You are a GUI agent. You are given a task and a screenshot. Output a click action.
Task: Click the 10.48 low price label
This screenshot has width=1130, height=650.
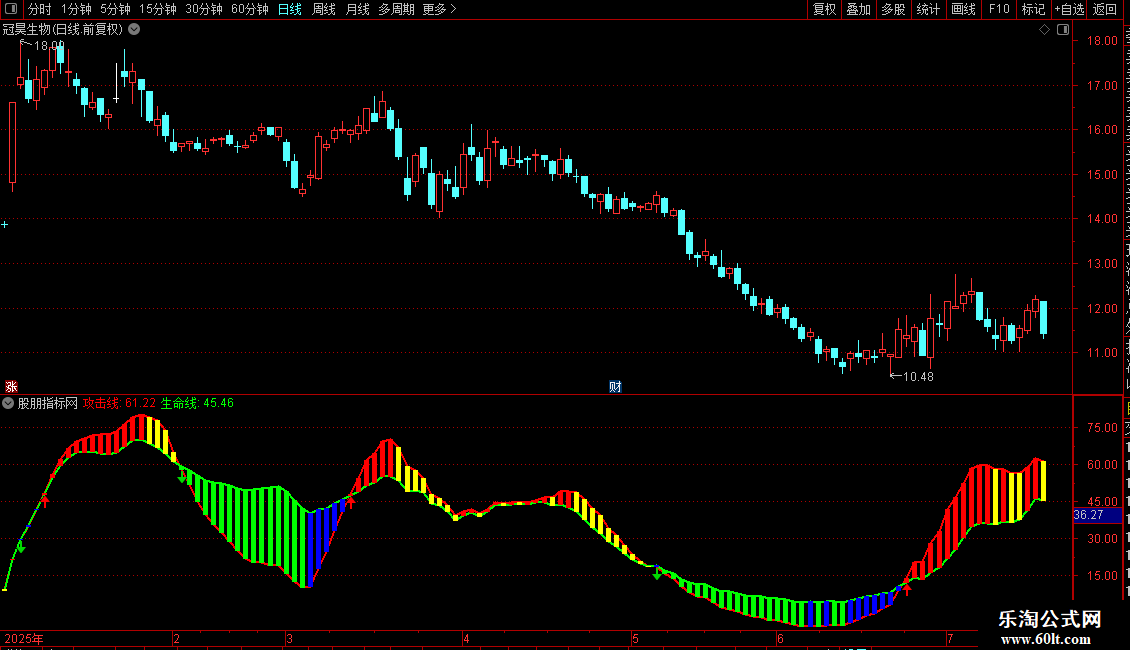(918, 377)
